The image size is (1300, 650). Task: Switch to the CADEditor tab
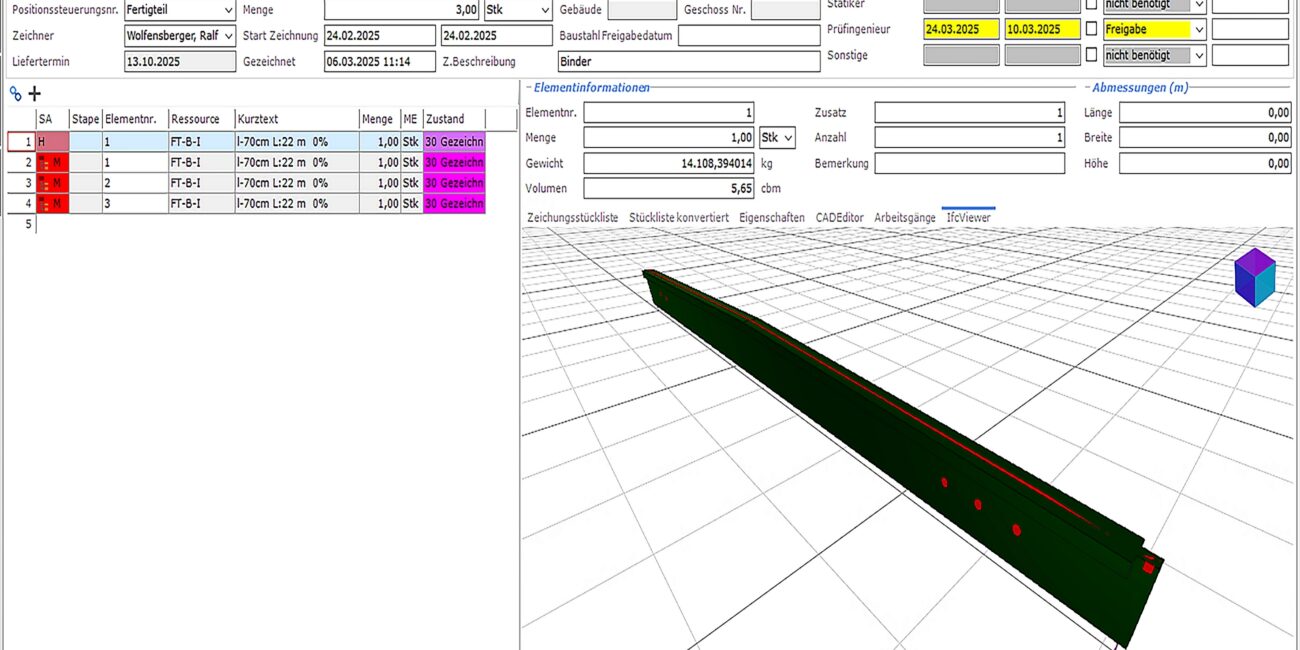click(838, 217)
